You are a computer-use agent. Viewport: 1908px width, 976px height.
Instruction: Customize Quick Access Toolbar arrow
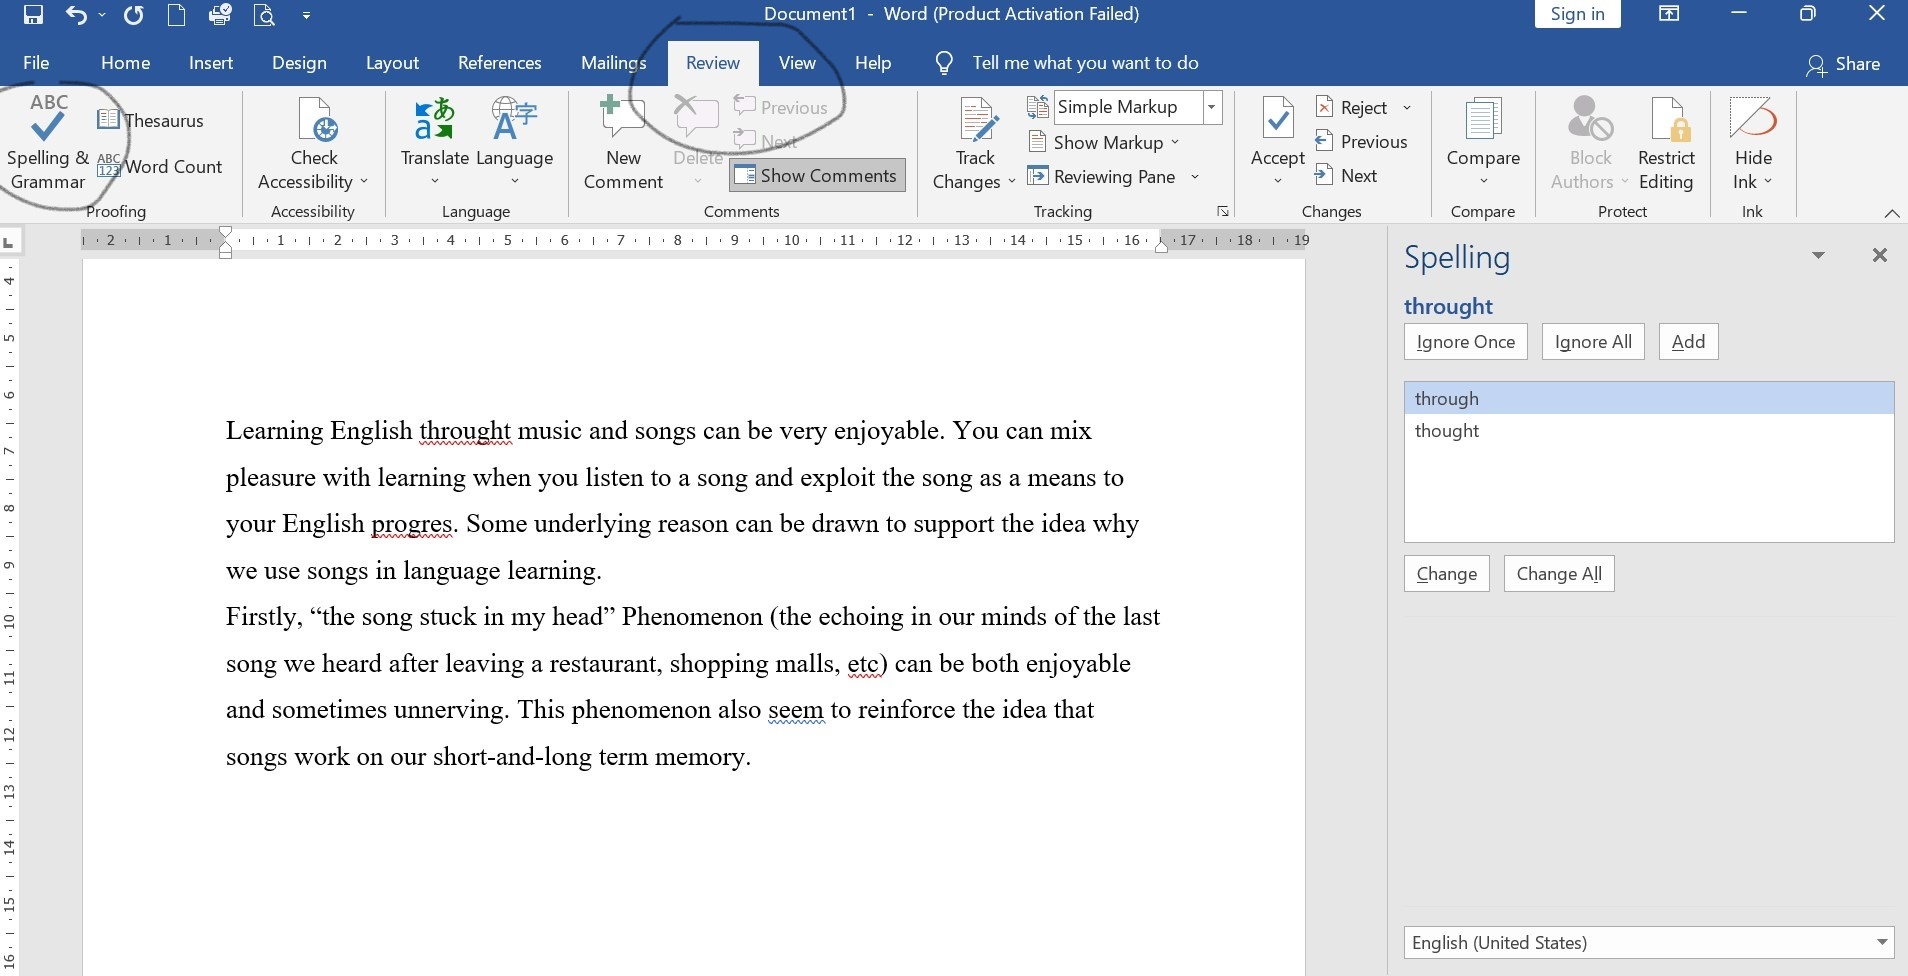306,15
